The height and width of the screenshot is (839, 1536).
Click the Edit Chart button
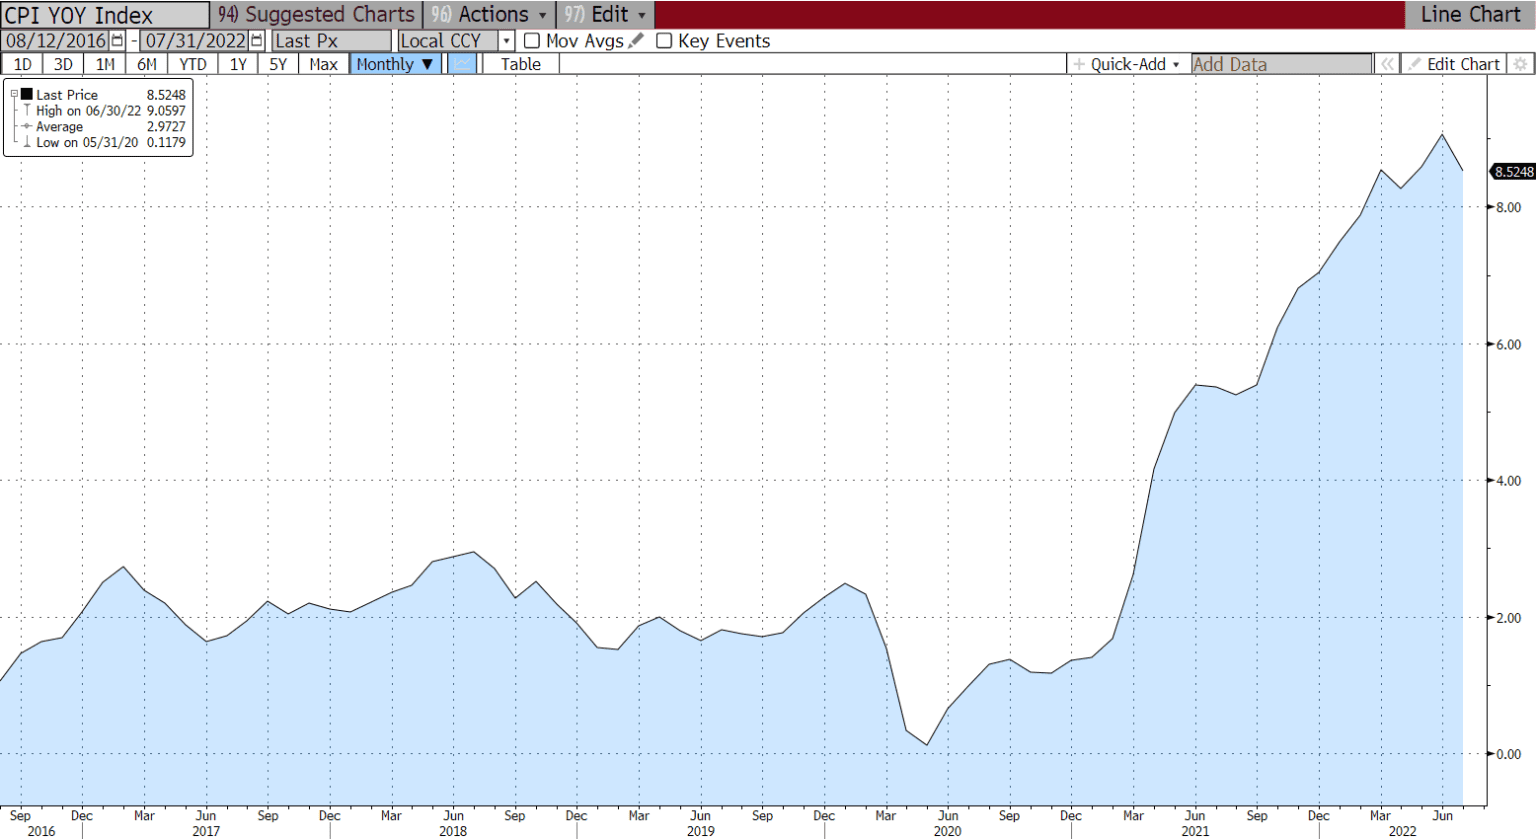point(1454,64)
